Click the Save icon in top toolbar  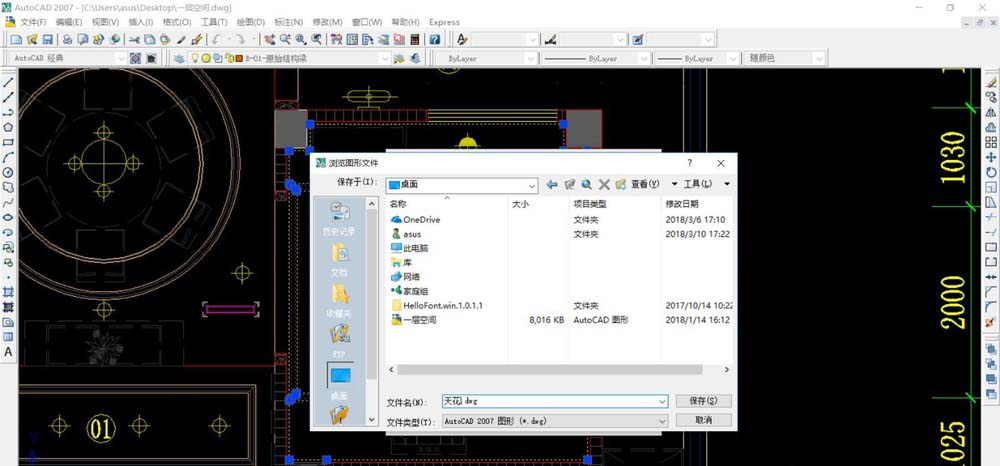click(x=46, y=39)
